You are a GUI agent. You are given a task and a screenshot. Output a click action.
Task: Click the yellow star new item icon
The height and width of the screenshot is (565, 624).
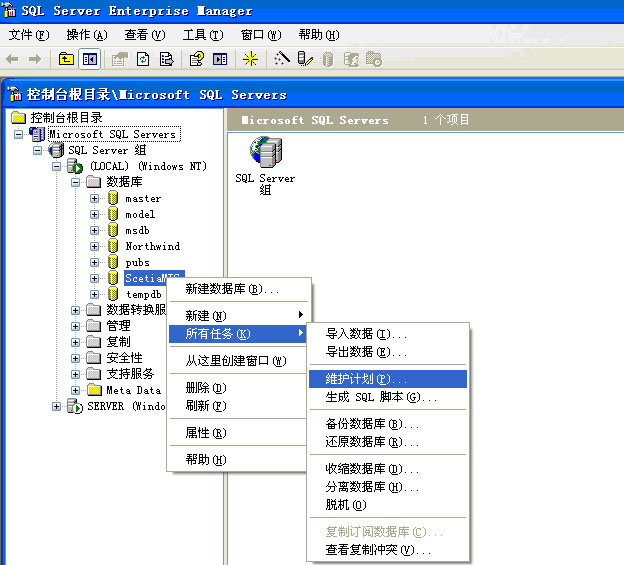[250, 59]
